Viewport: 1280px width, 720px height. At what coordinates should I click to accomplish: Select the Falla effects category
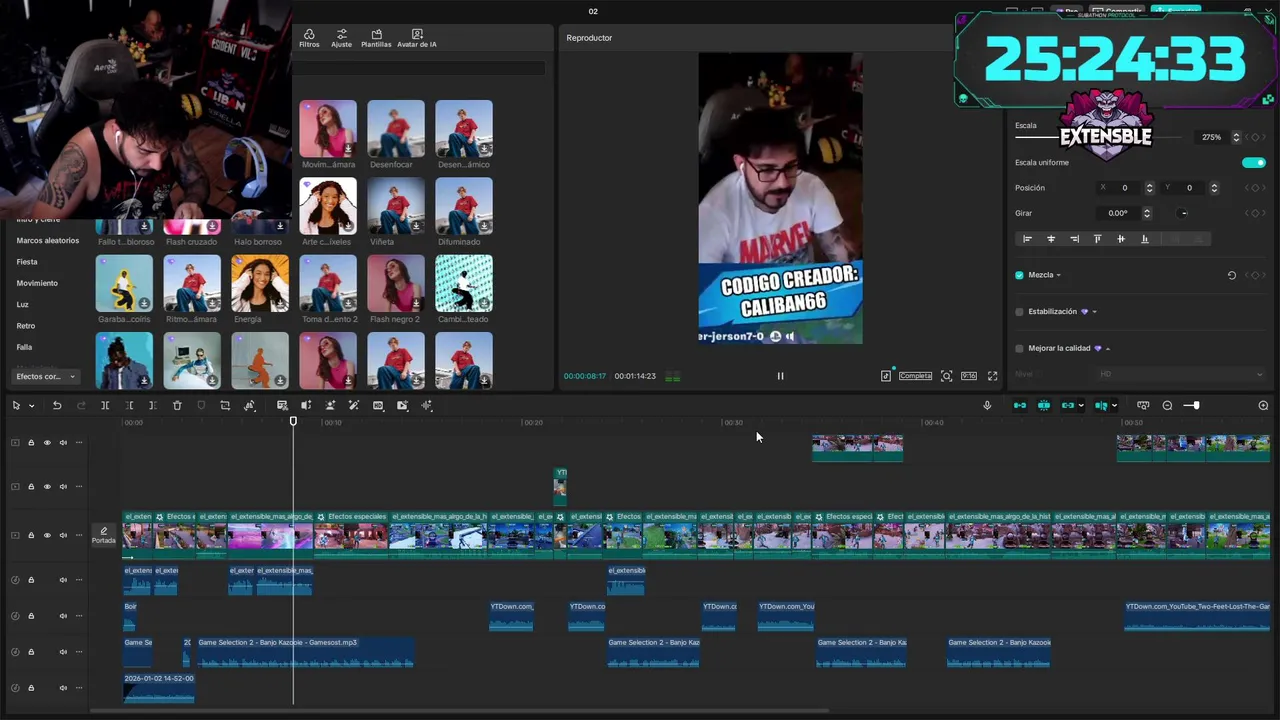tap(24, 347)
